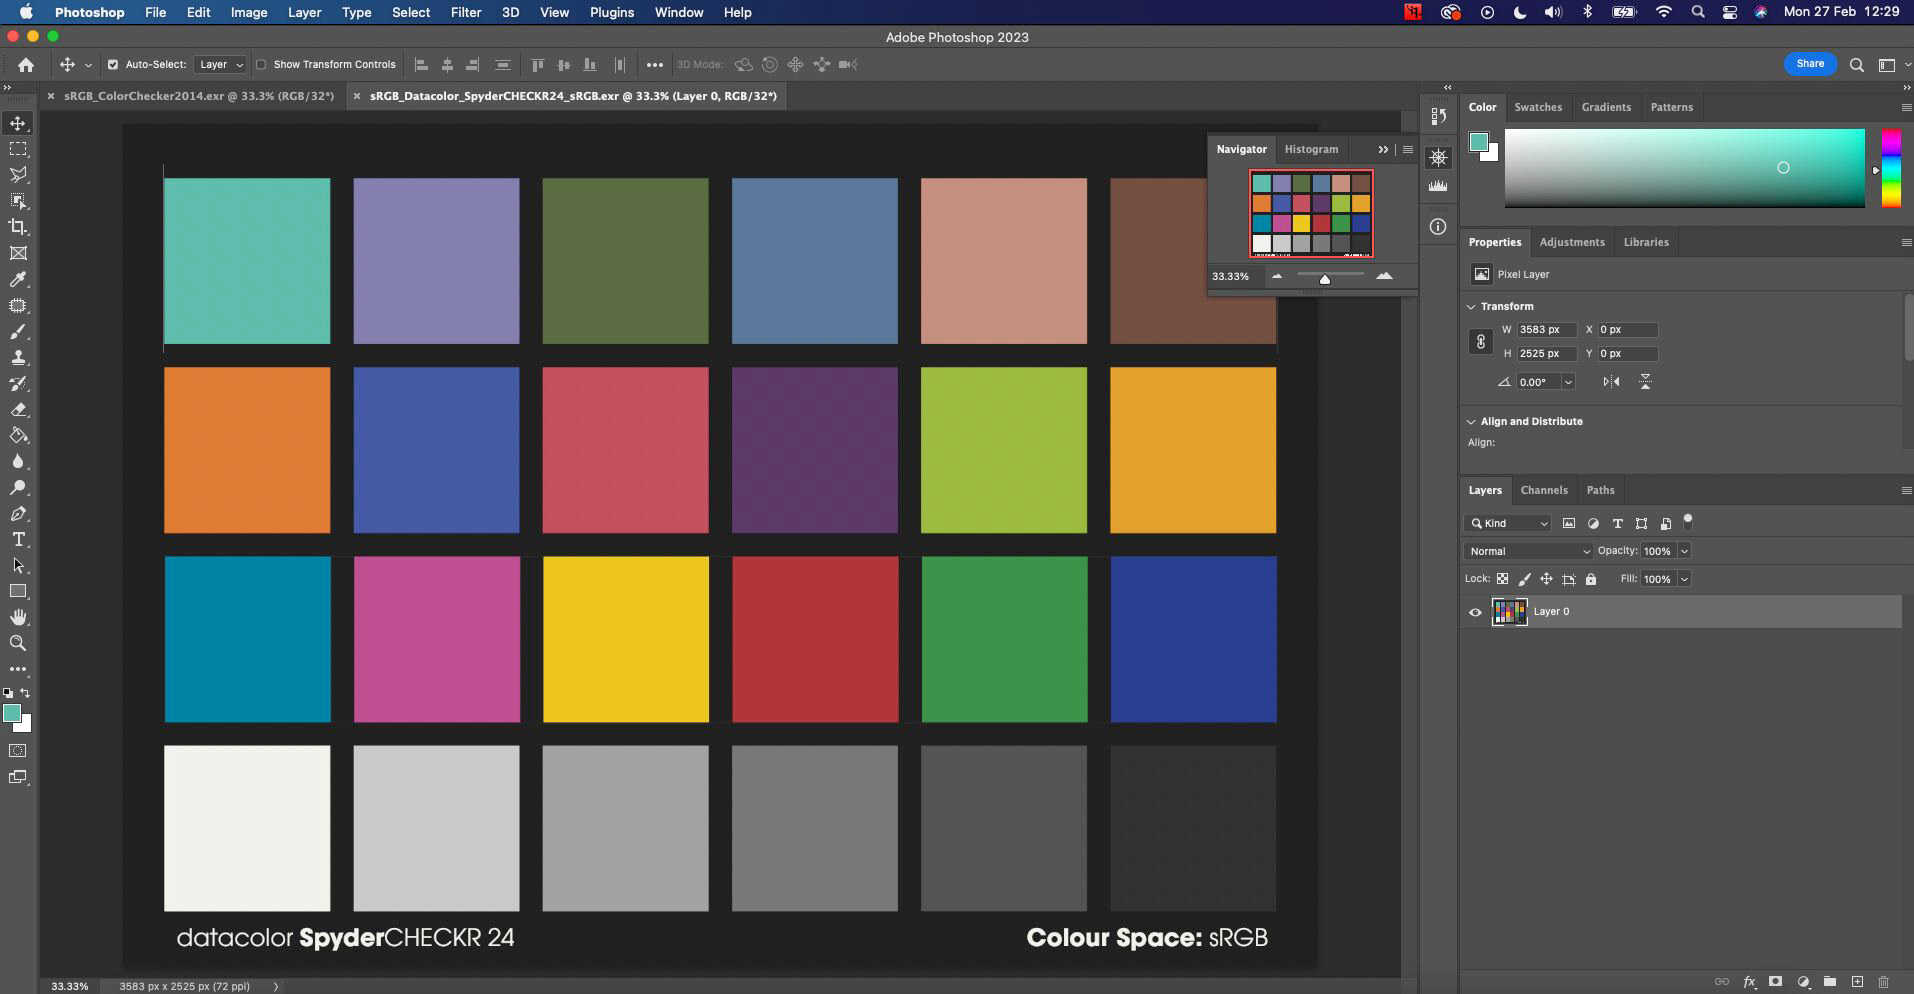Select the Rectangle shape tool

pos(18,592)
